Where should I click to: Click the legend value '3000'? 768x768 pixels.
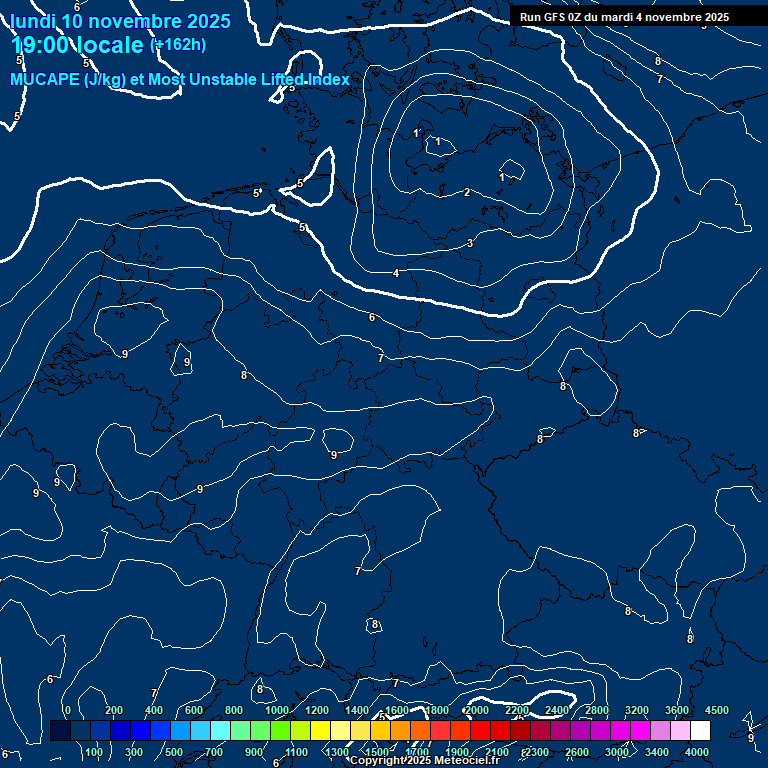[x=617, y=752]
